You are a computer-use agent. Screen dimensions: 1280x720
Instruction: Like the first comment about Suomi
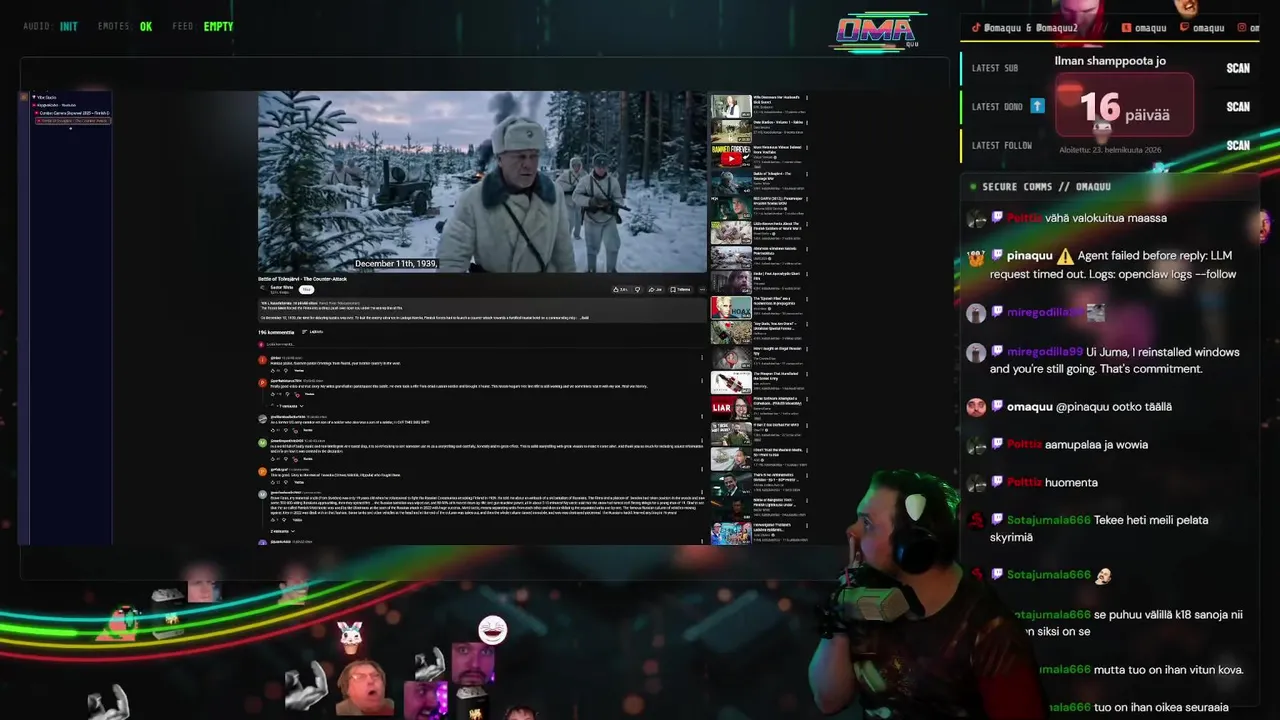coord(272,370)
